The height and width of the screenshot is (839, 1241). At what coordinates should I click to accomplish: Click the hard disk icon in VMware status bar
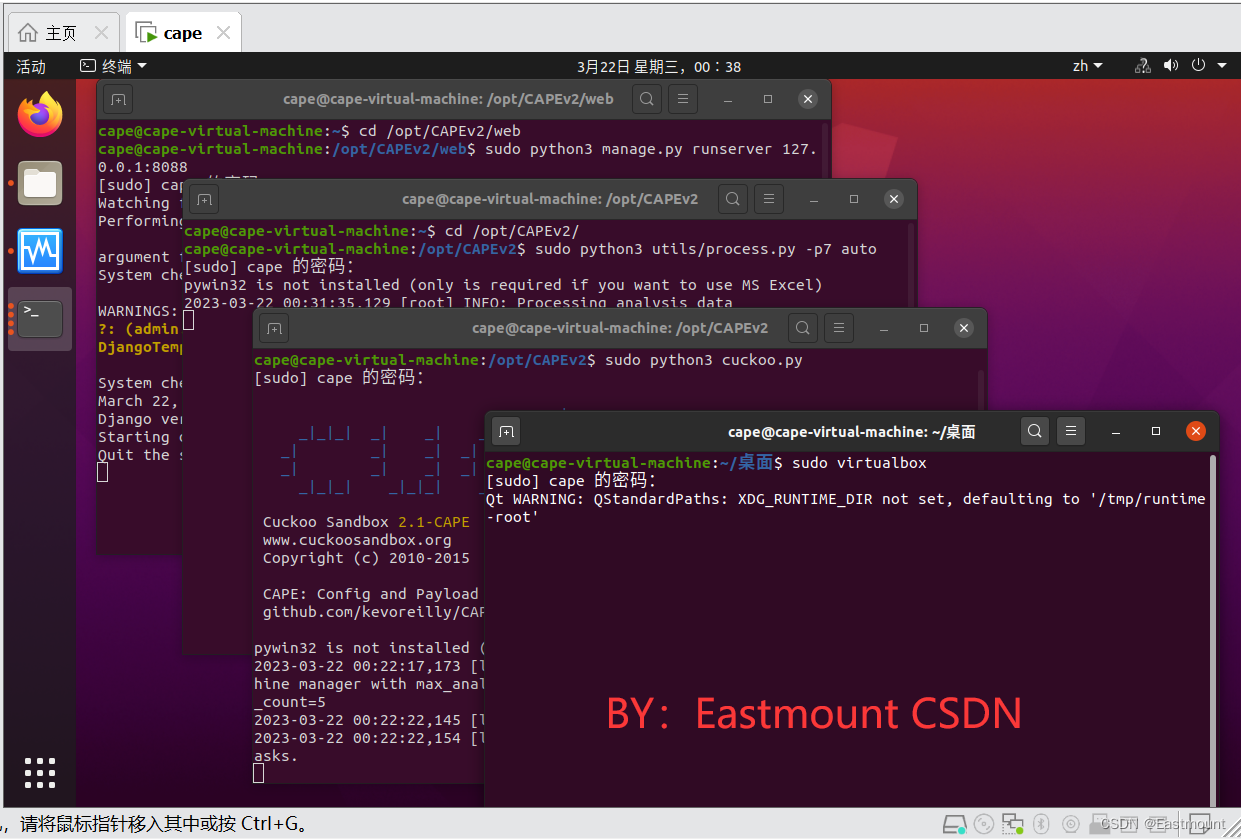tap(955, 824)
